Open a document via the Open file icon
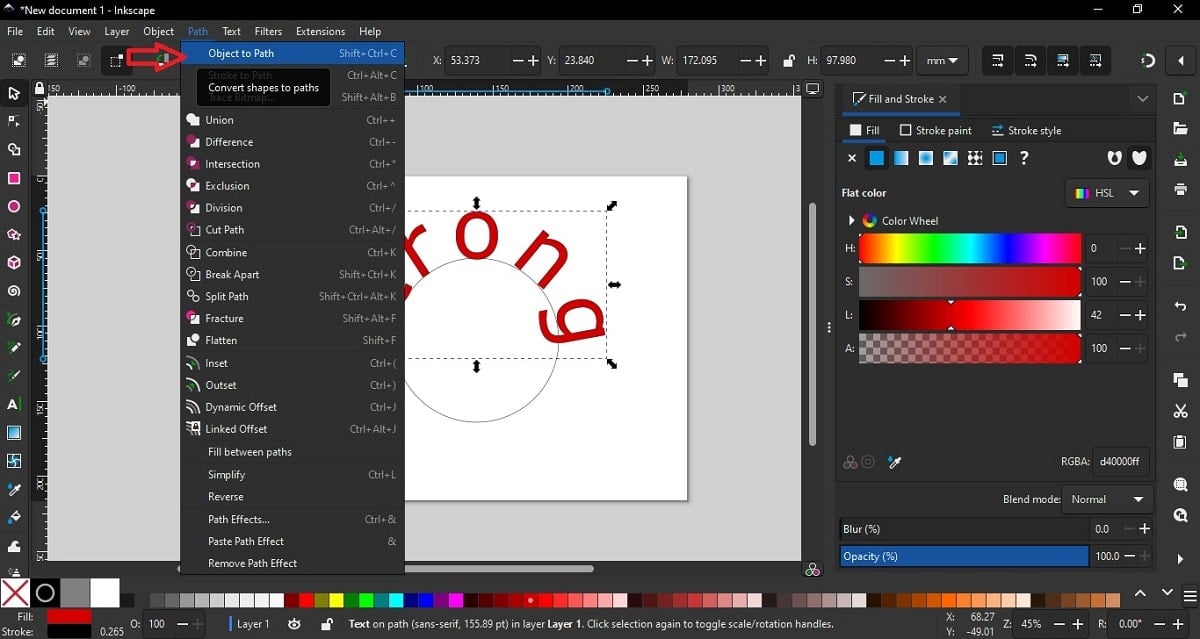The width and height of the screenshot is (1200, 639). (1181, 127)
